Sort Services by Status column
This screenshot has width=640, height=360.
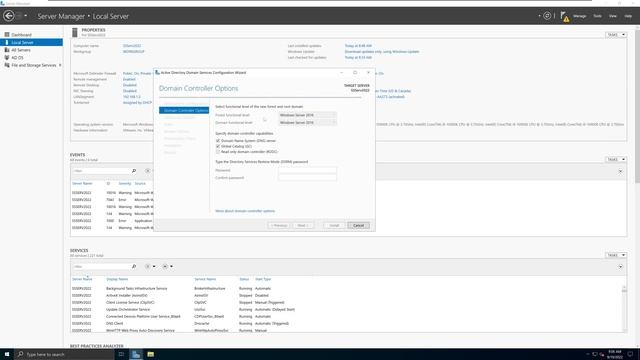[244, 279]
